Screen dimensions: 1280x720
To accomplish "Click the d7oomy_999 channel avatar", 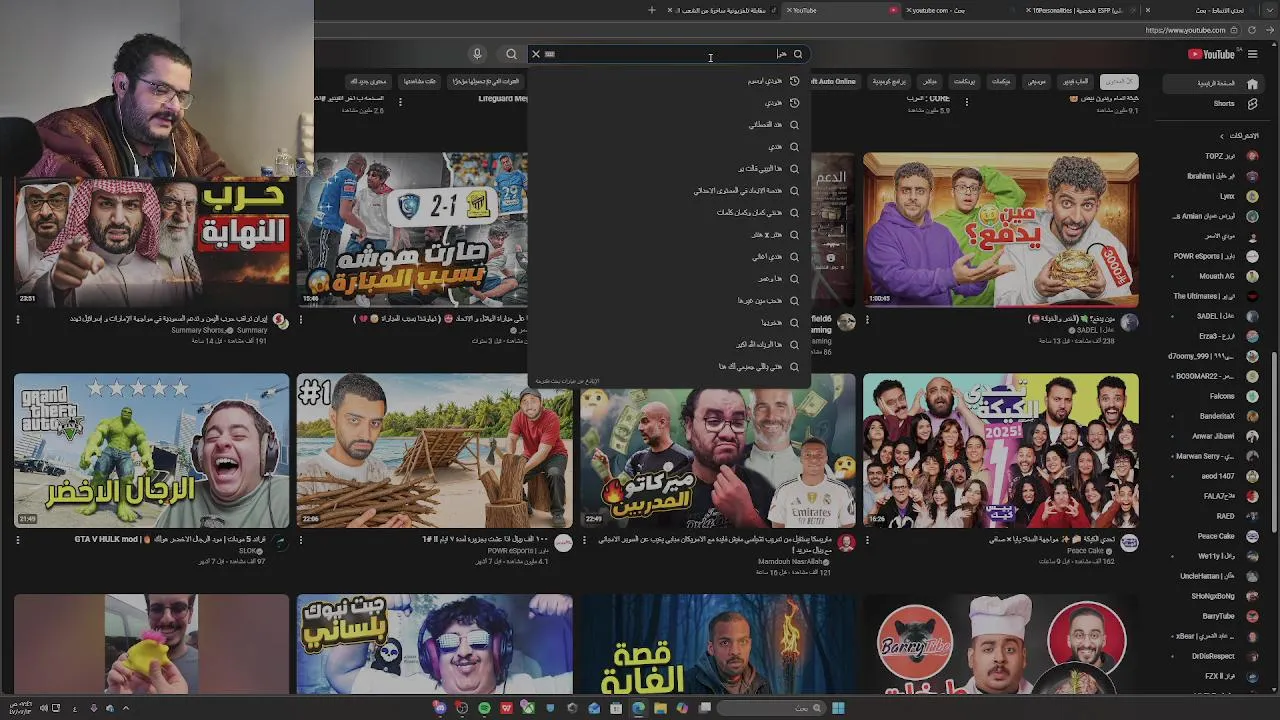I will point(1252,356).
